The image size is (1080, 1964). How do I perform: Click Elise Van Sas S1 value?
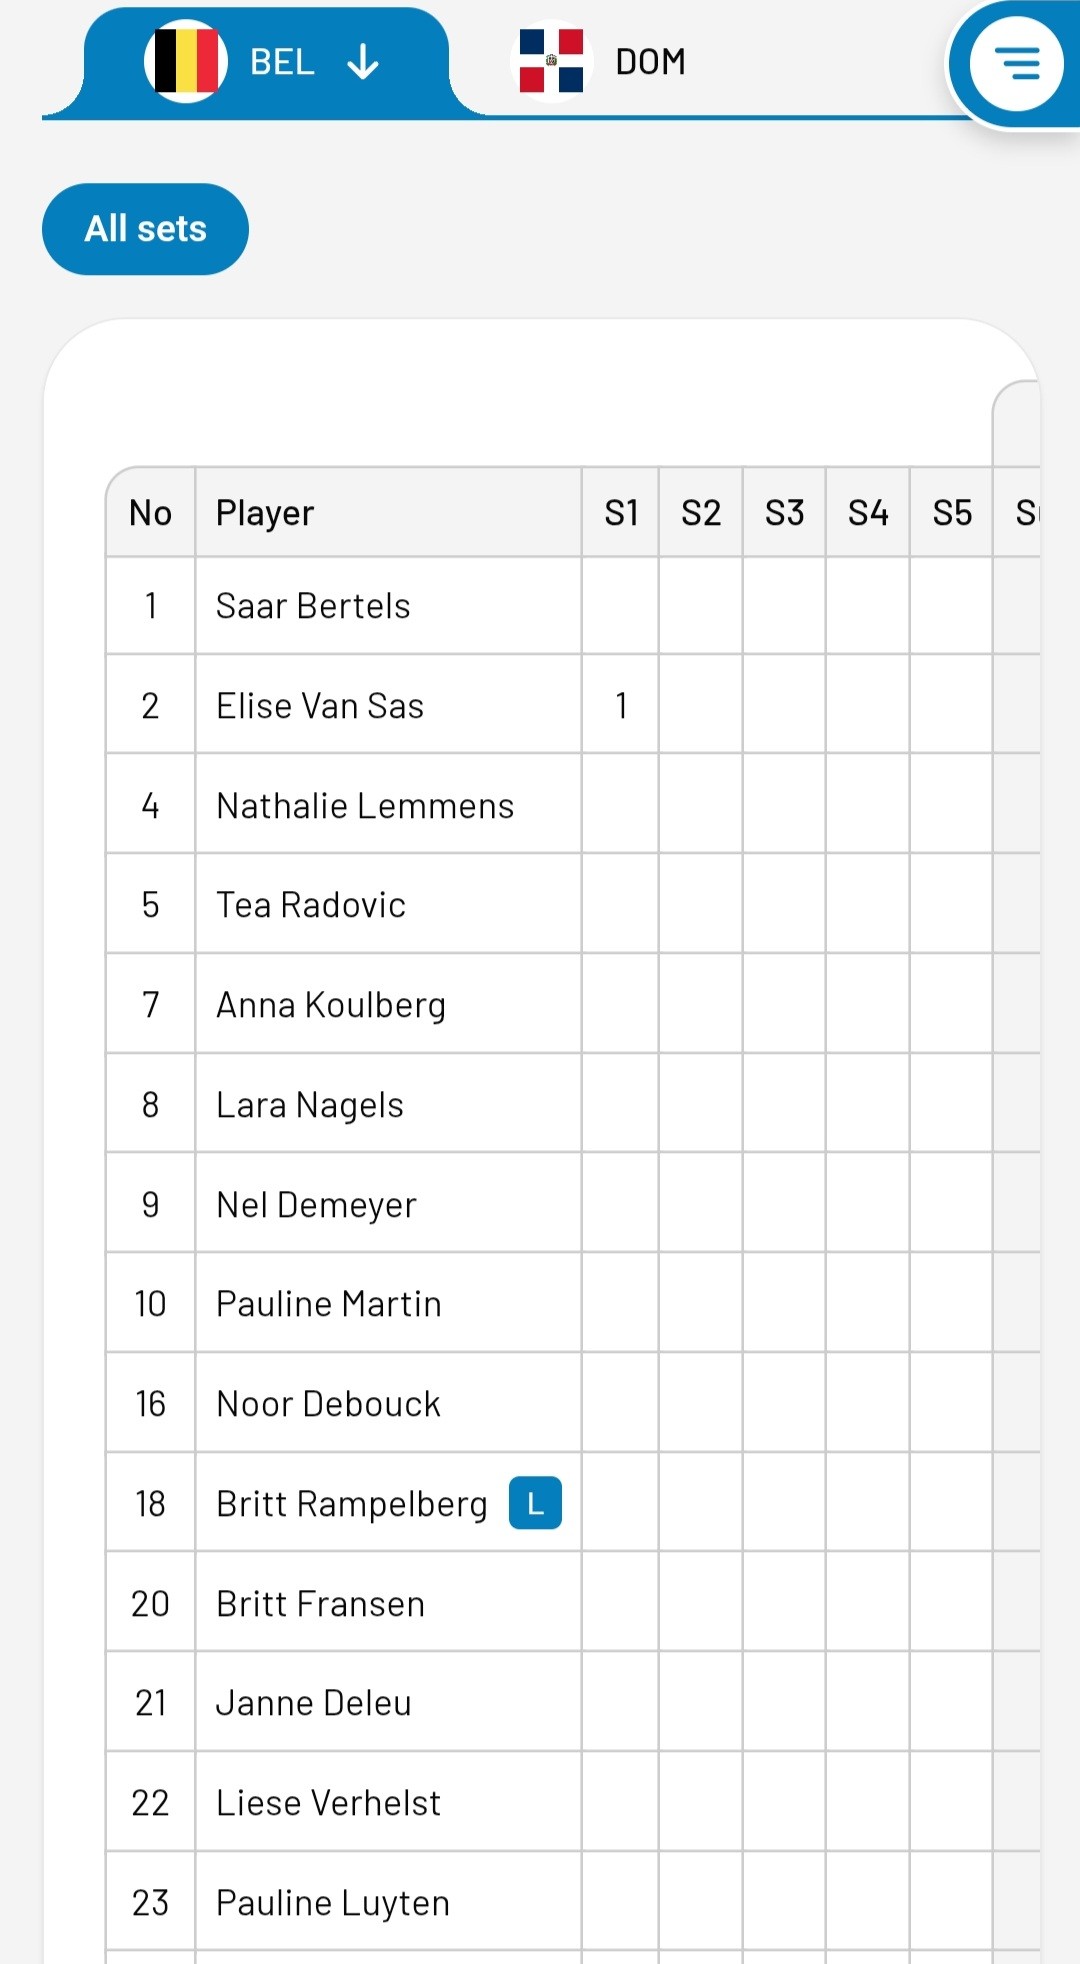621,706
